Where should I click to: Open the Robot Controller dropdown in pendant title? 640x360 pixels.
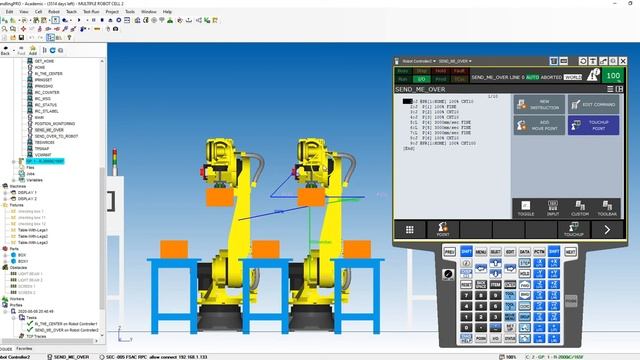click(x=419, y=61)
